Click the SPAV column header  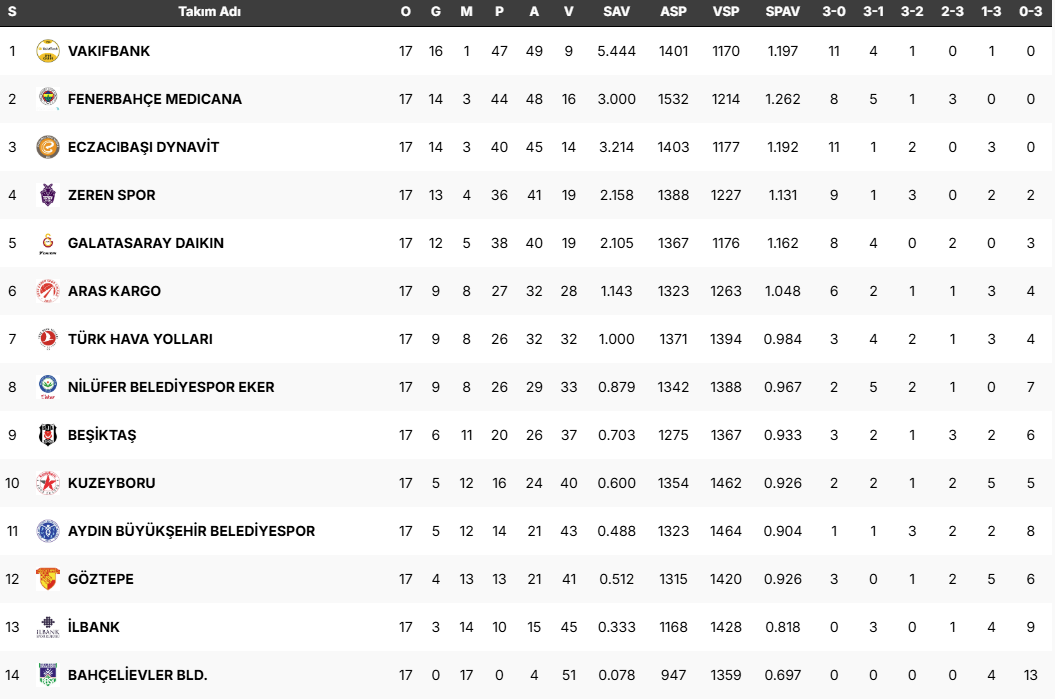(782, 12)
